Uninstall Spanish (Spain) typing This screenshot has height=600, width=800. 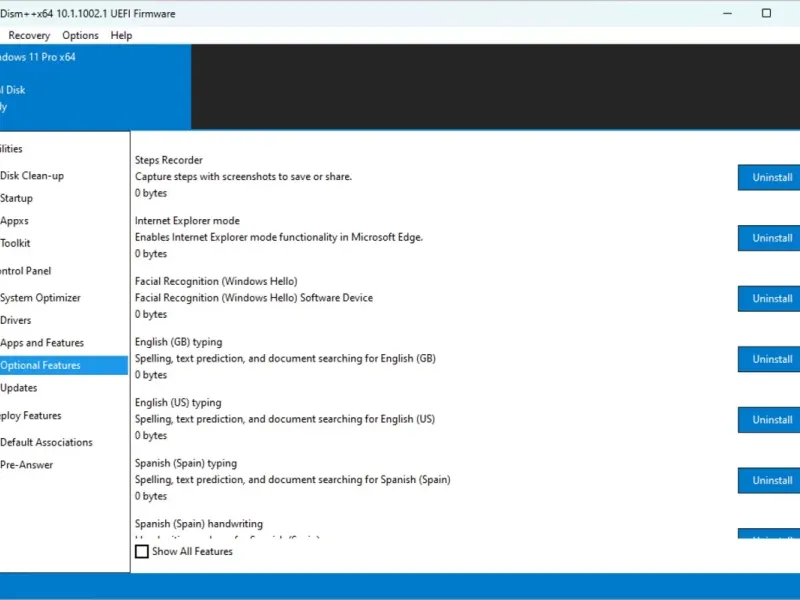pos(769,481)
